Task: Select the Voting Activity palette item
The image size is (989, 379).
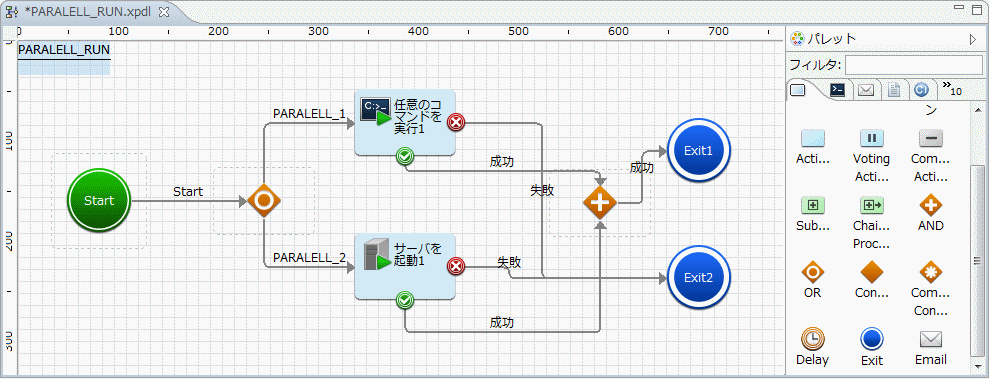Action: [871, 156]
